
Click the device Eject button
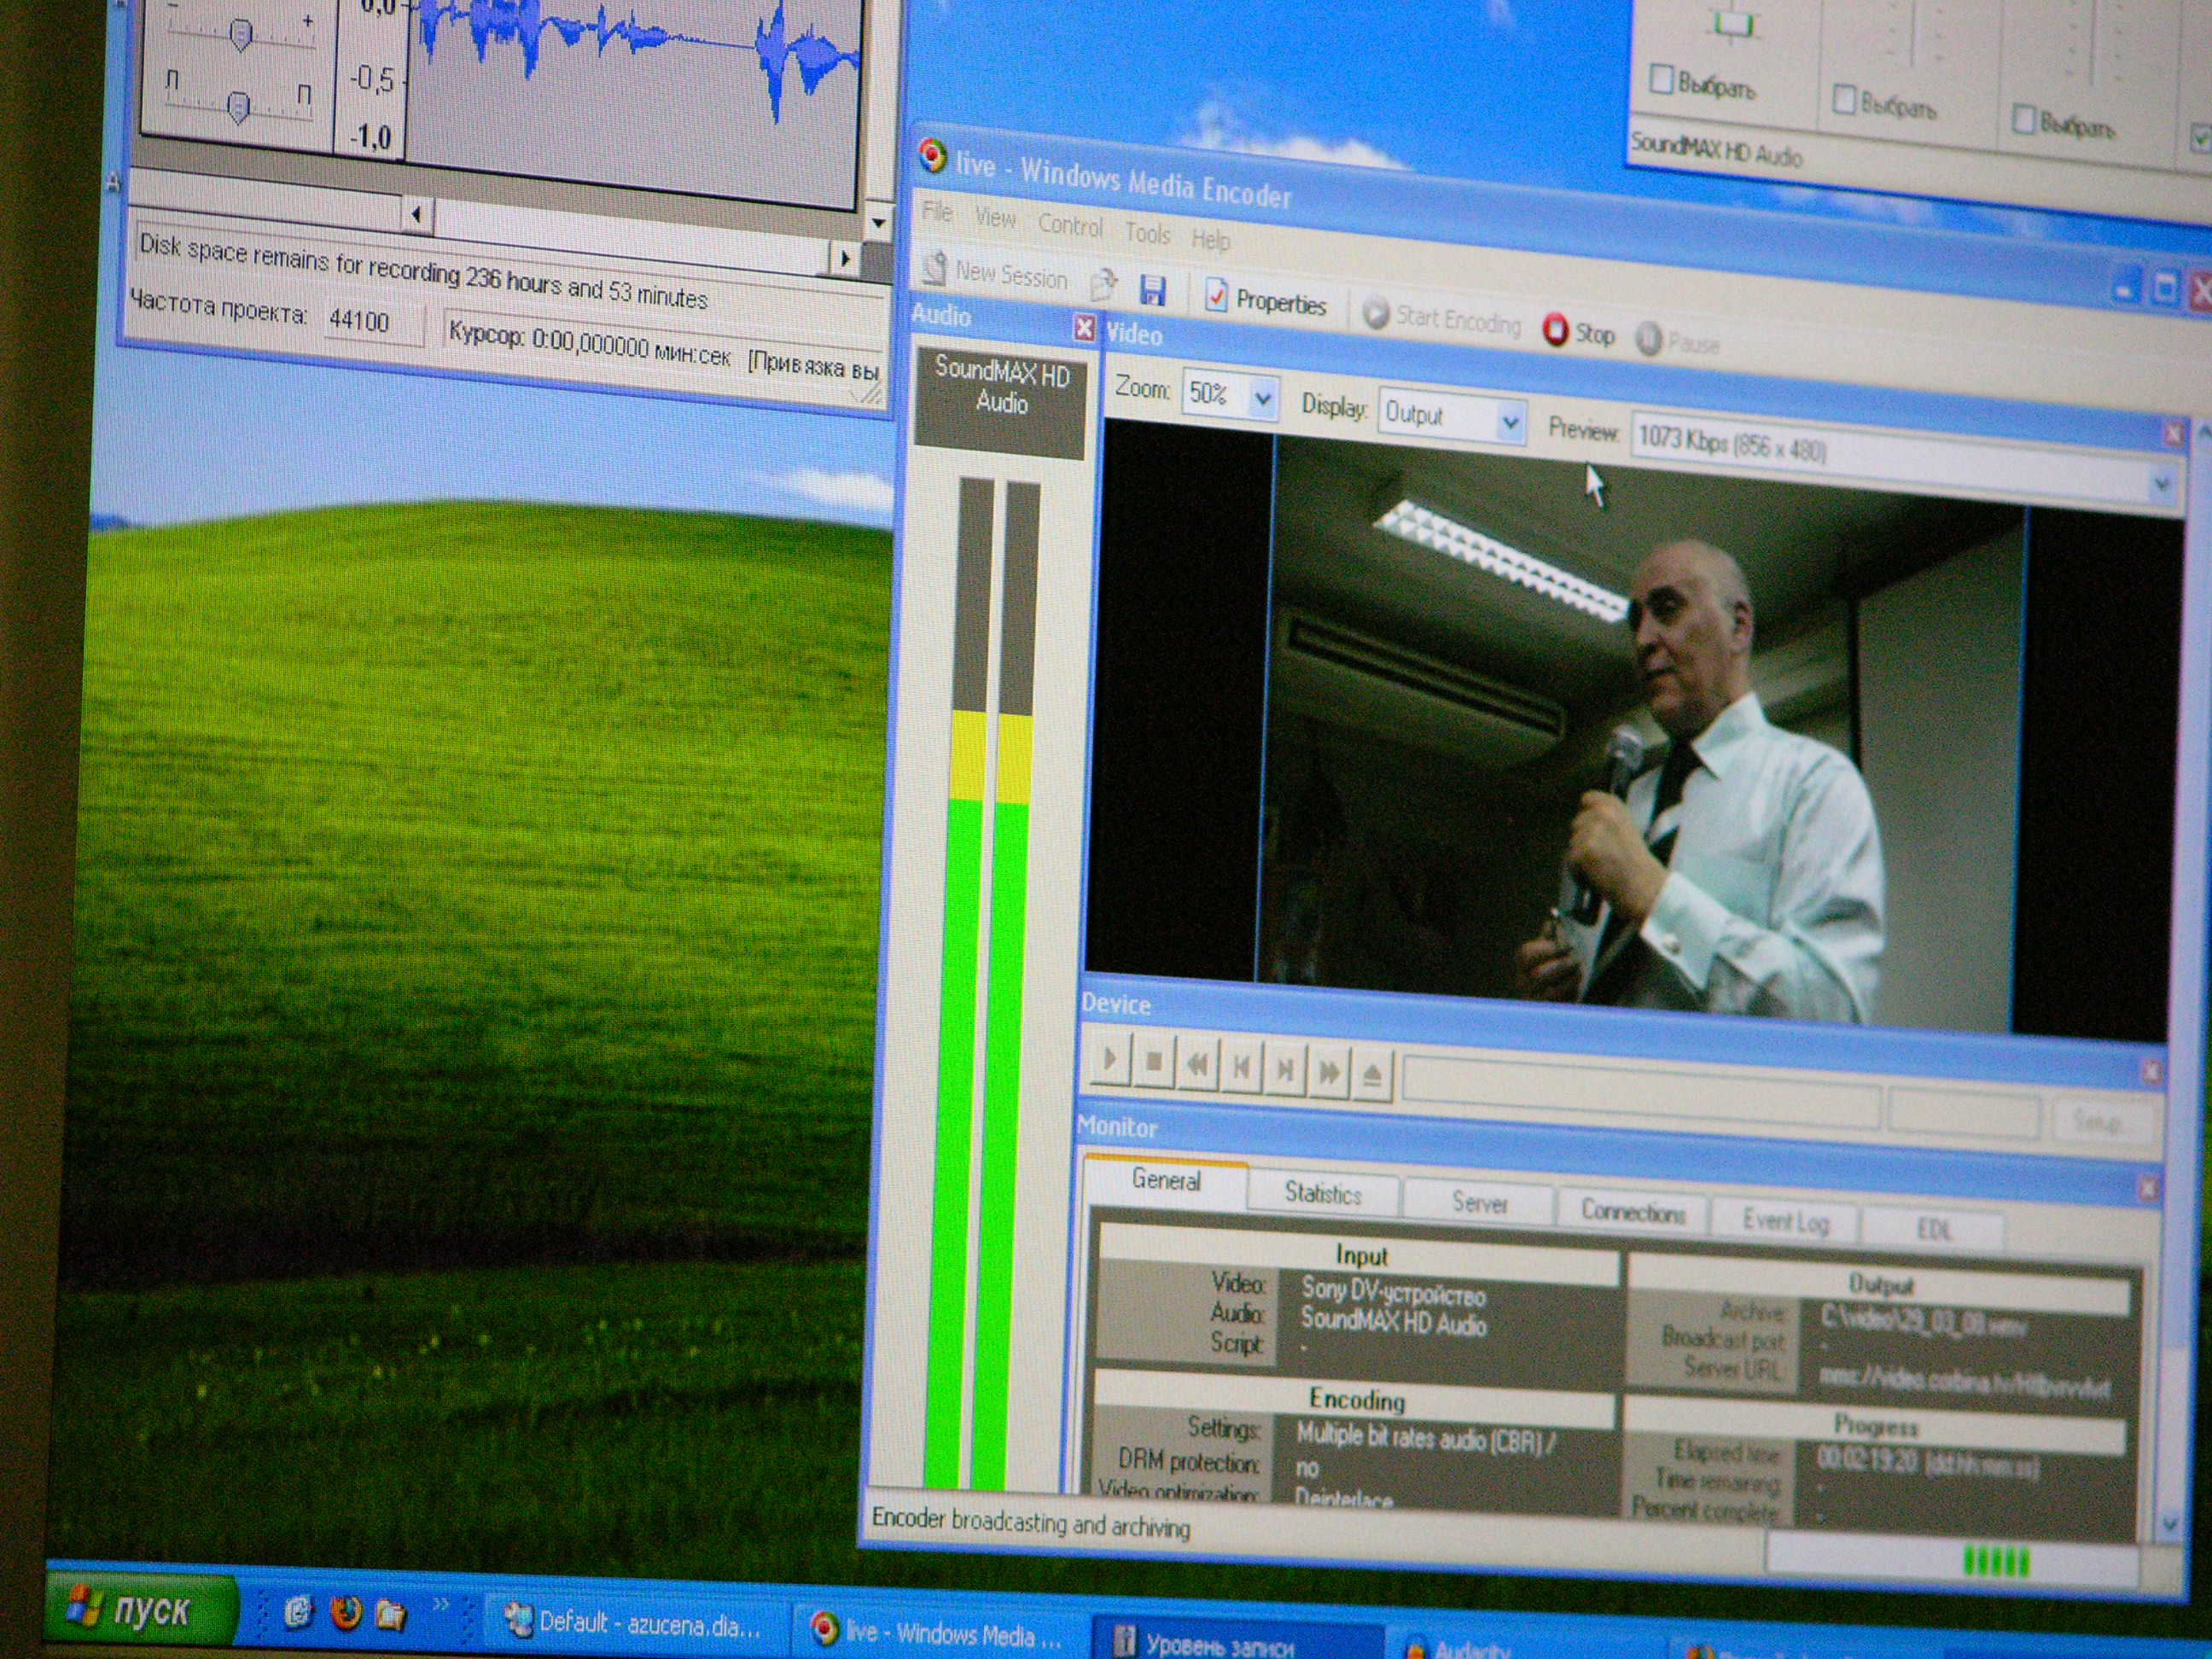[x=1372, y=1076]
